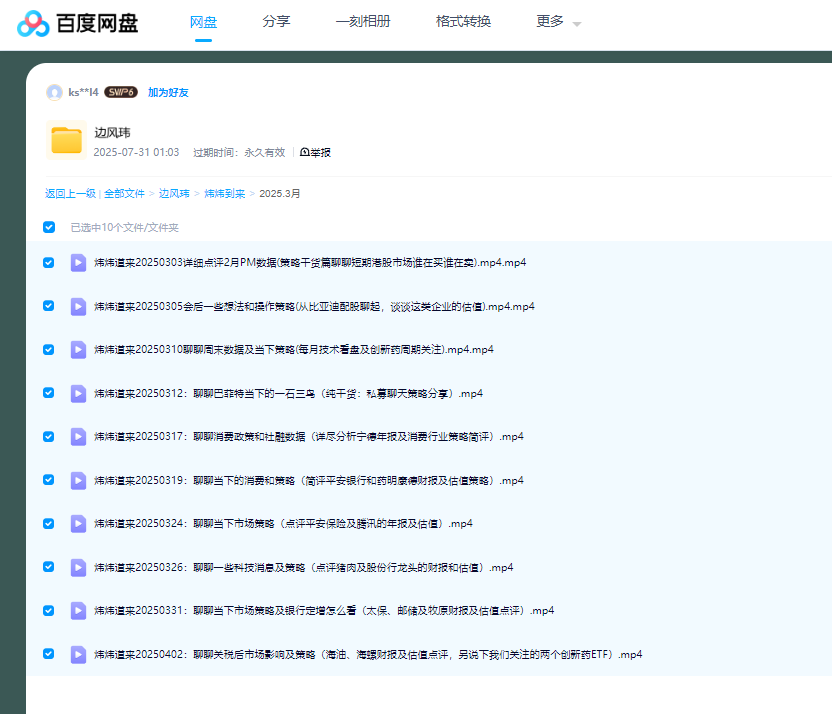The height and width of the screenshot is (714, 832).
Task: Click the 加为好友 link
Action: coord(168,92)
